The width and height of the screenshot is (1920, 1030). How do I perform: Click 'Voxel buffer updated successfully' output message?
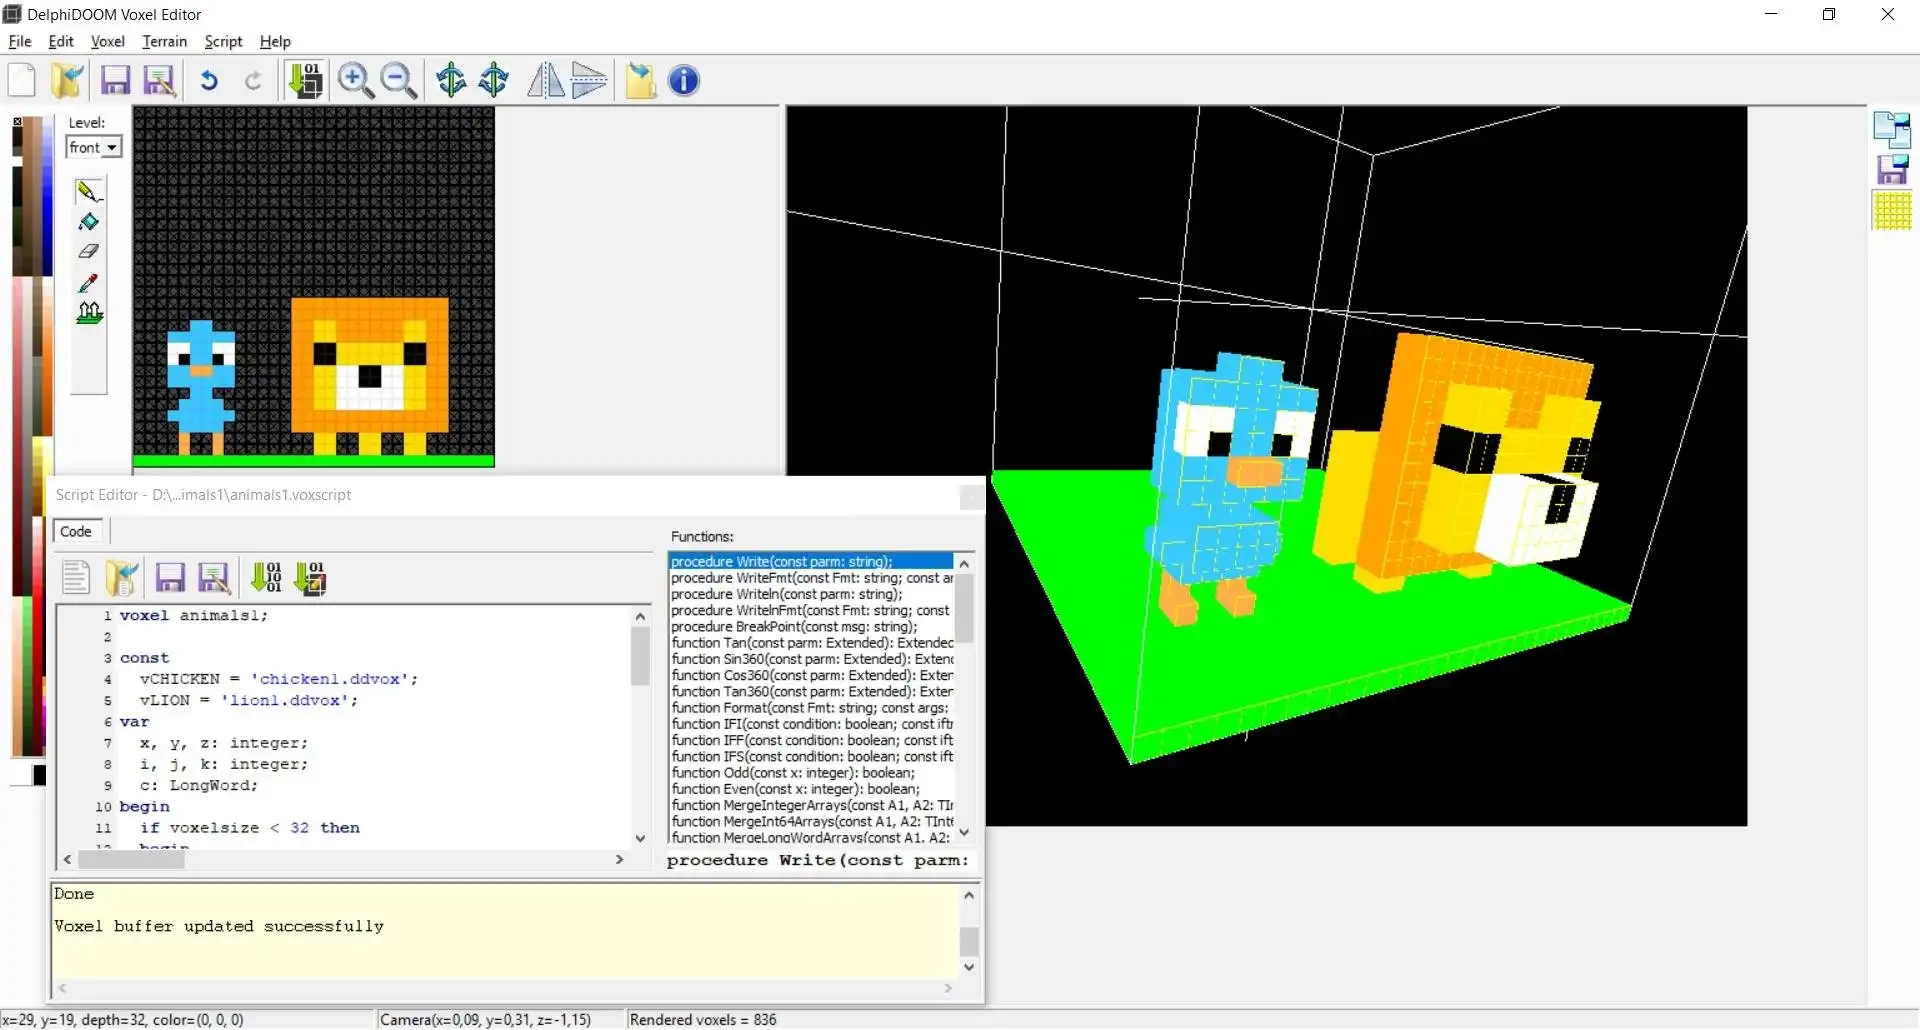click(219, 926)
